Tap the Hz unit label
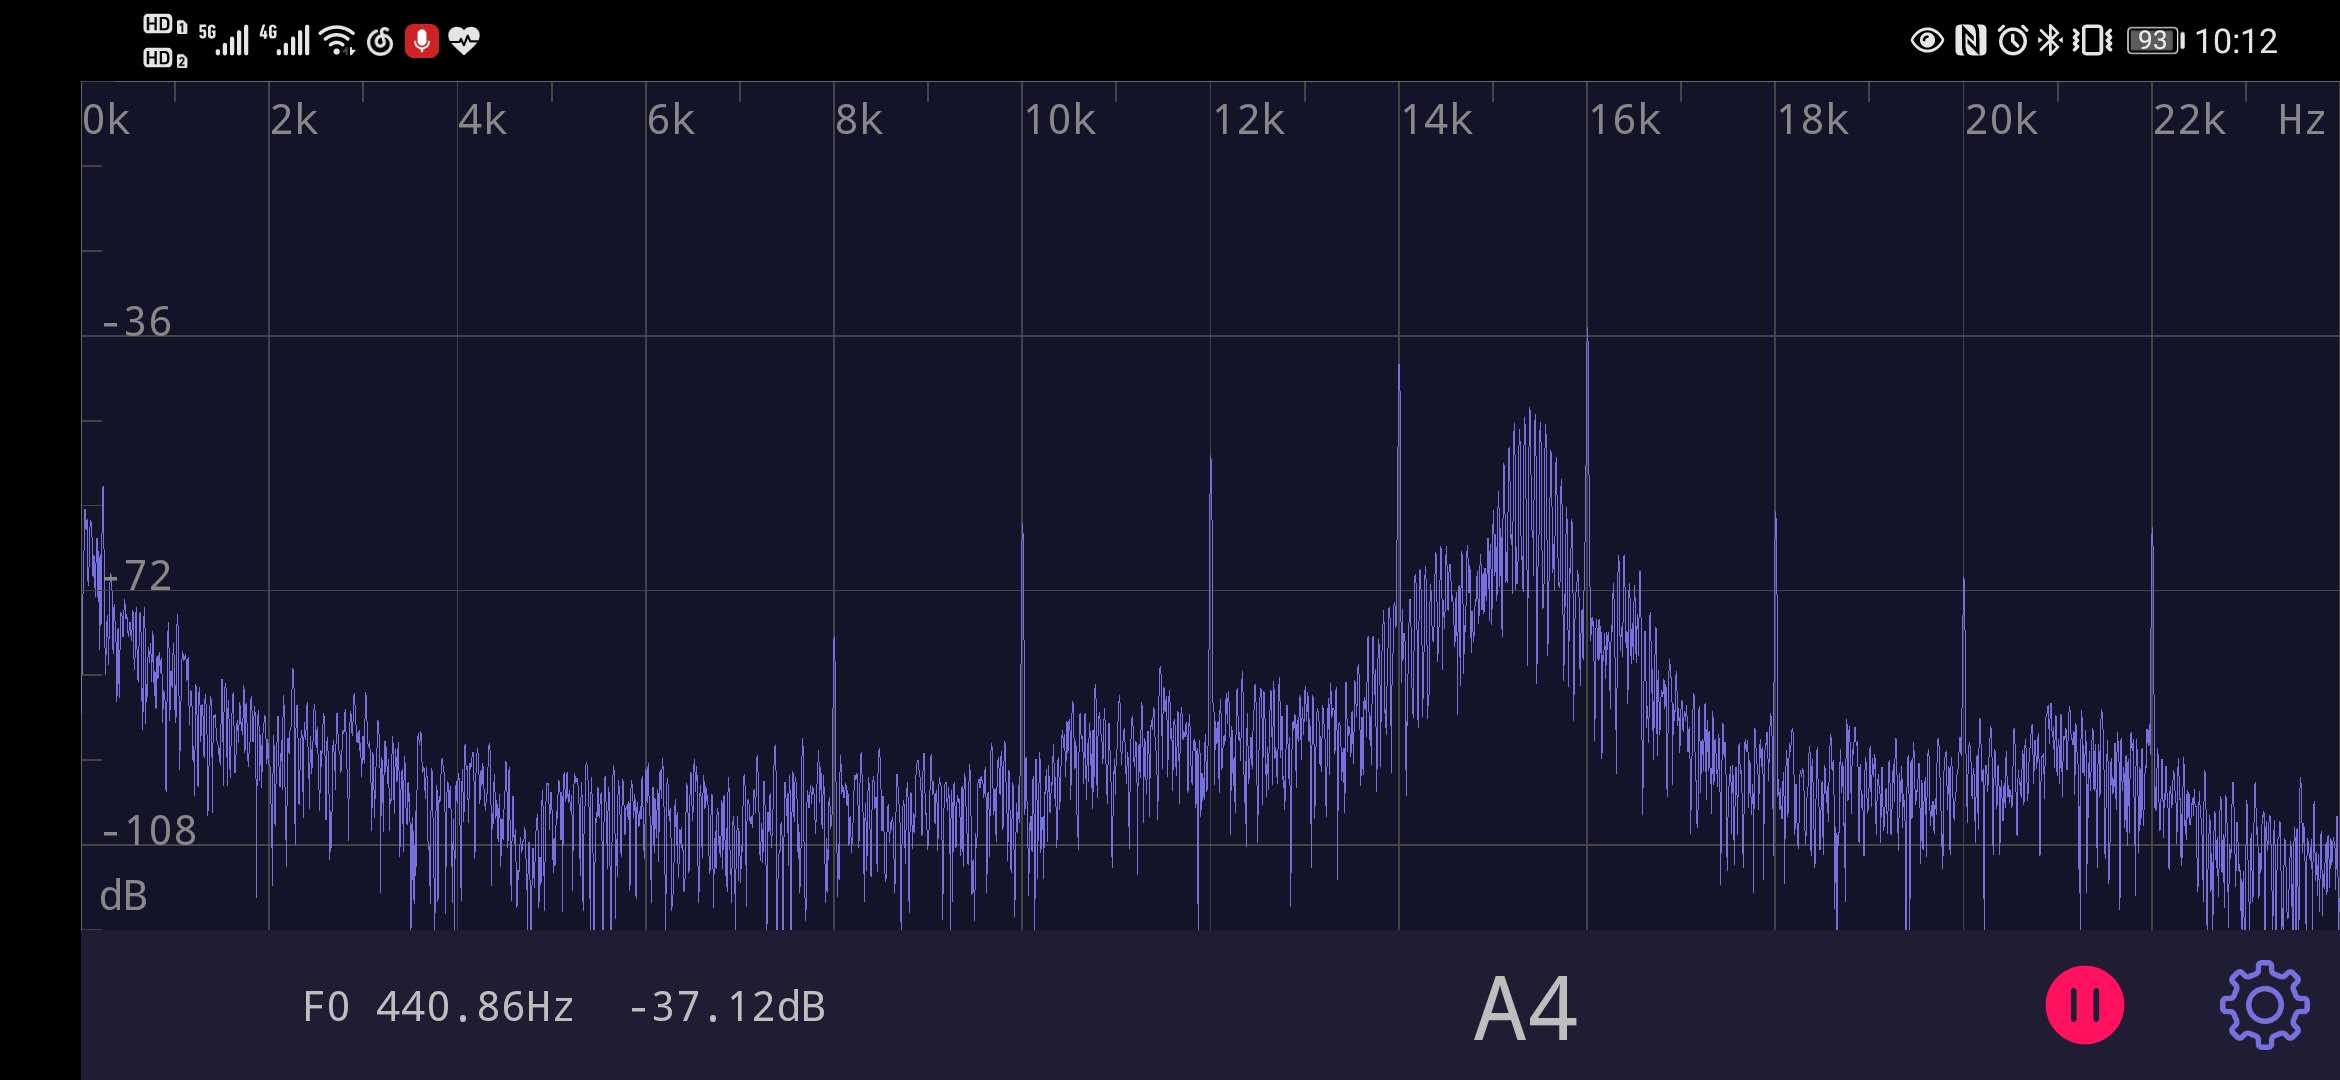This screenshot has width=2340, height=1080. (2301, 120)
